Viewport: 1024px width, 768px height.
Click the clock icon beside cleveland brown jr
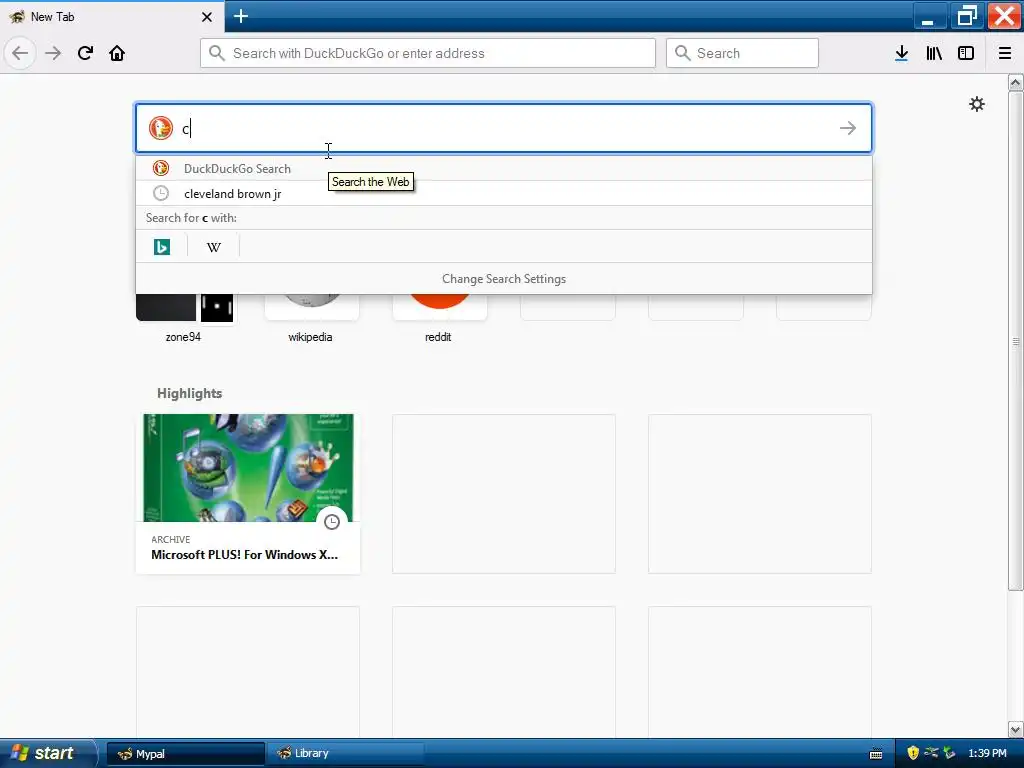pos(161,193)
